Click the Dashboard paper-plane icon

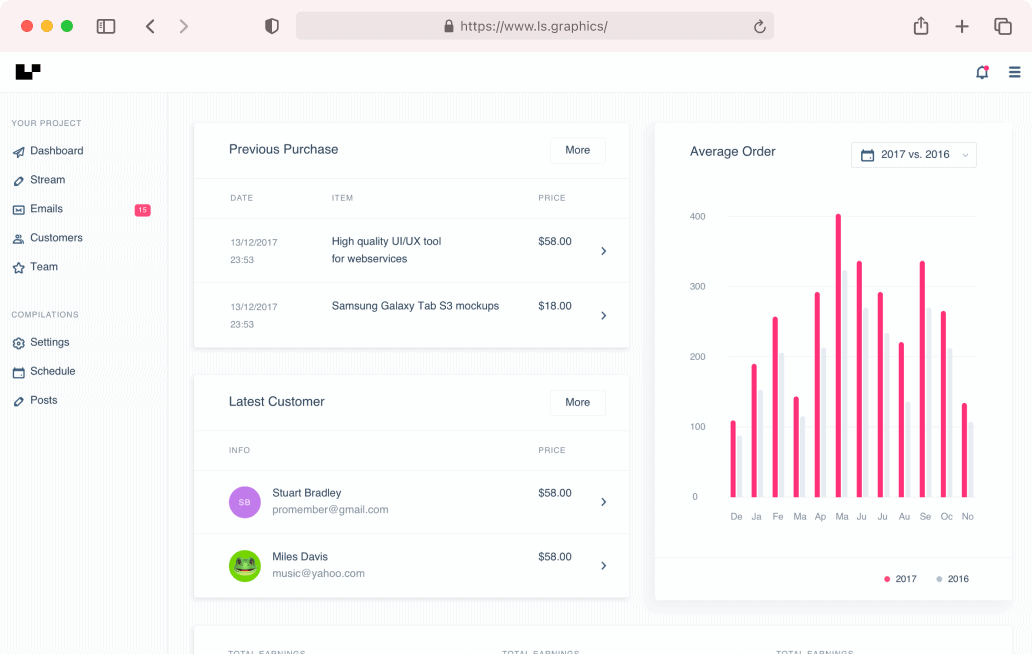(18, 152)
